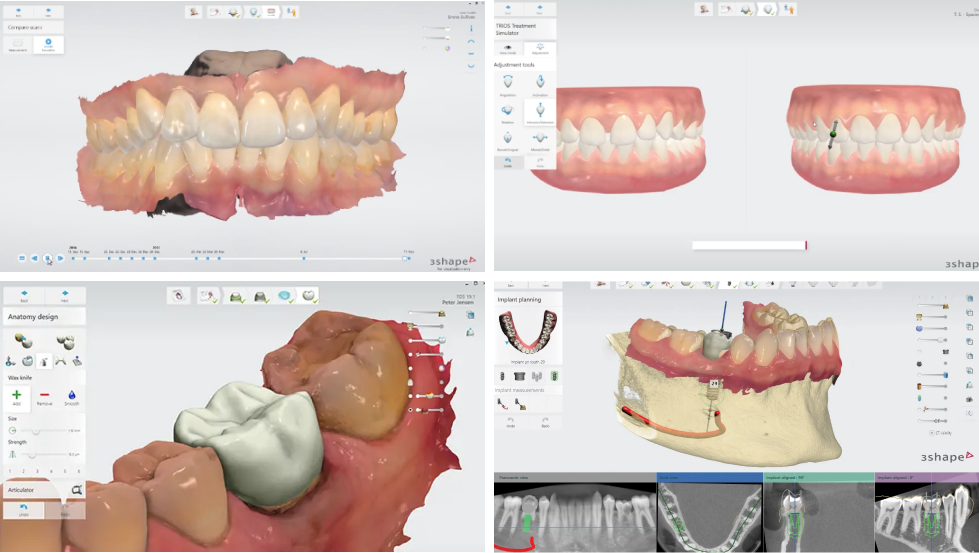
Task: Switch to View mode tab in Treatment Simulator
Action: point(508,49)
